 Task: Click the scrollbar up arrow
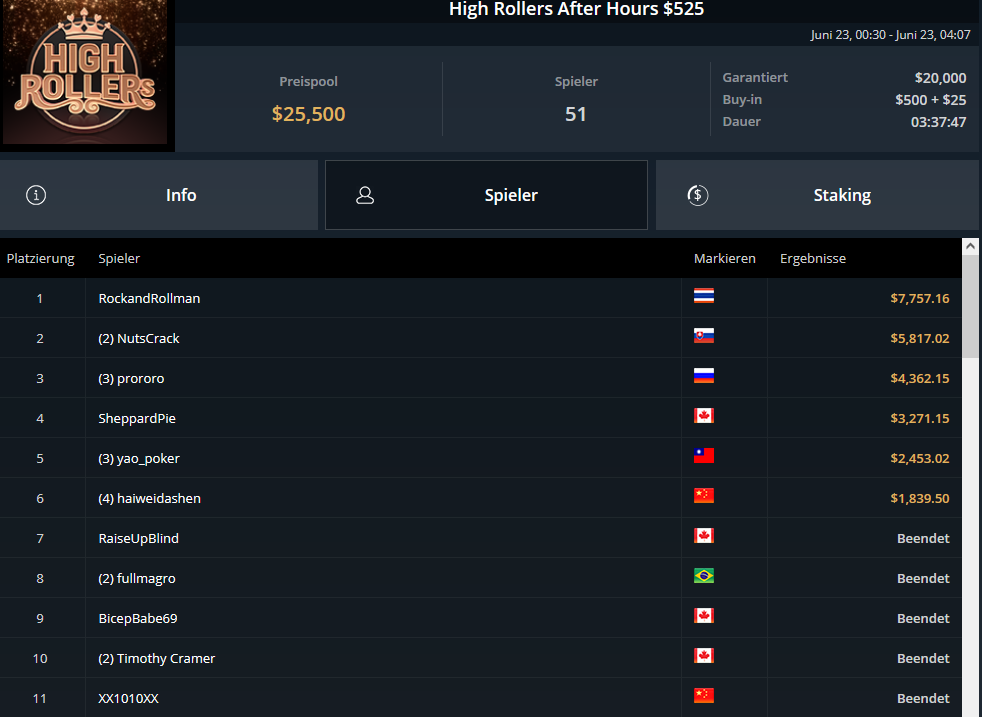[x=971, y=246]
